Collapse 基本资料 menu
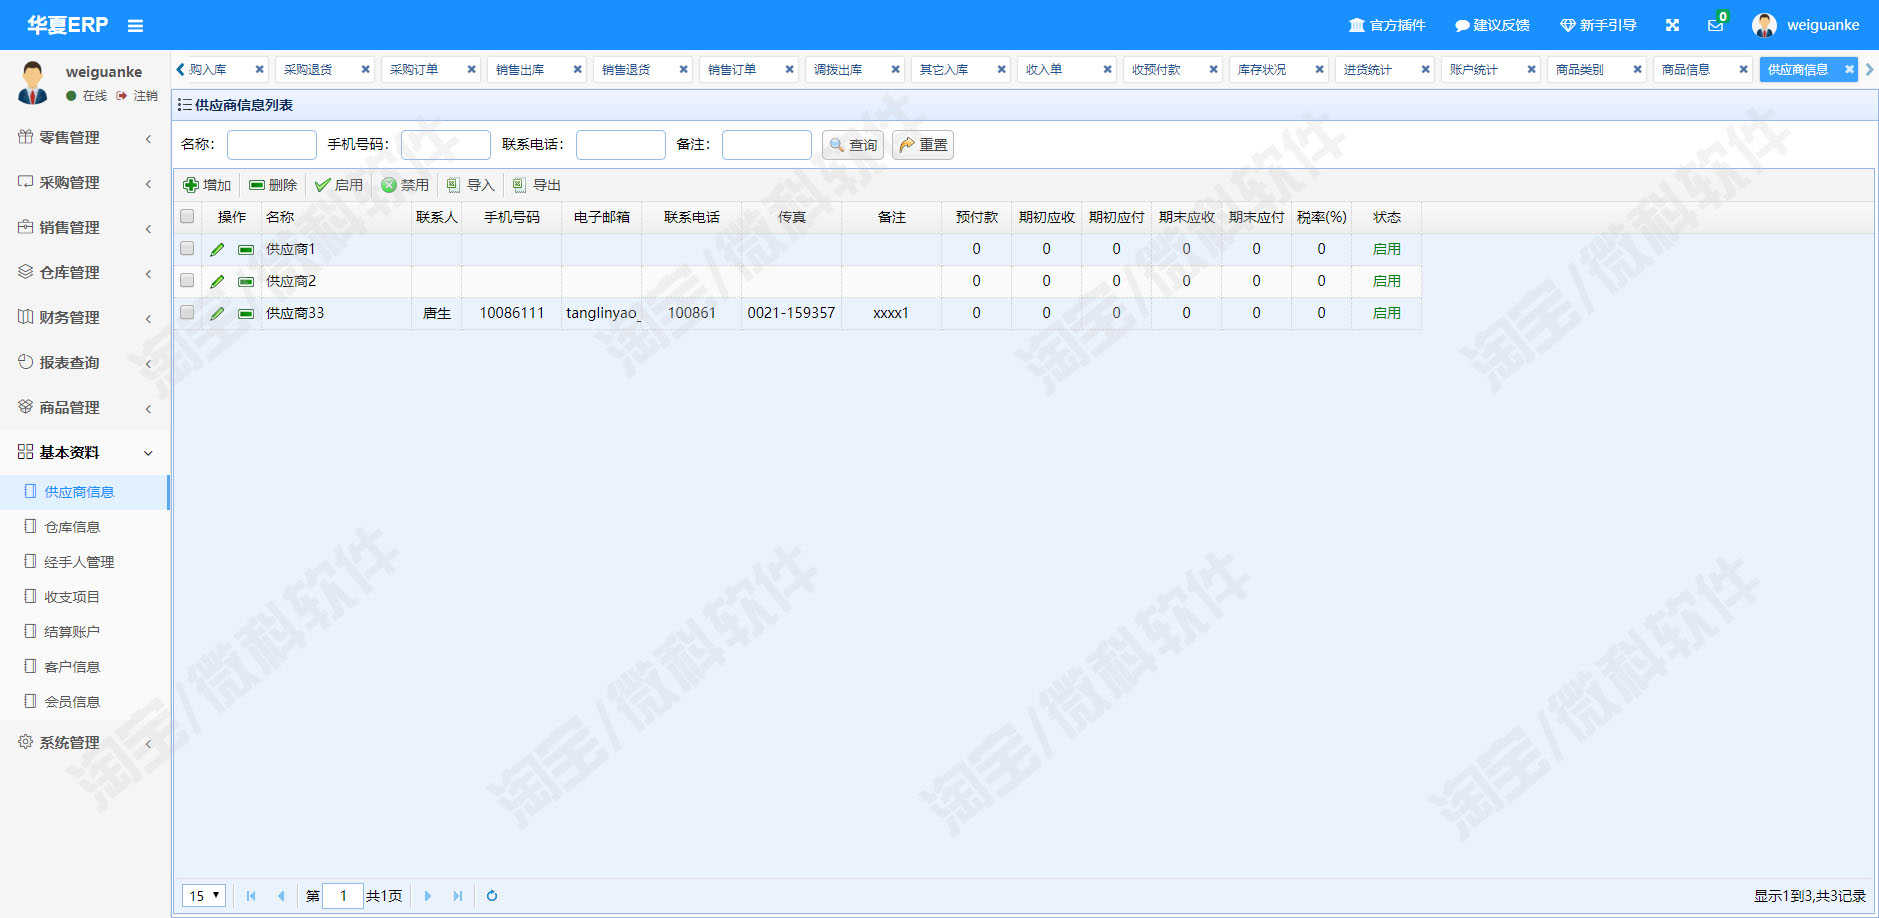 [85, 452]
